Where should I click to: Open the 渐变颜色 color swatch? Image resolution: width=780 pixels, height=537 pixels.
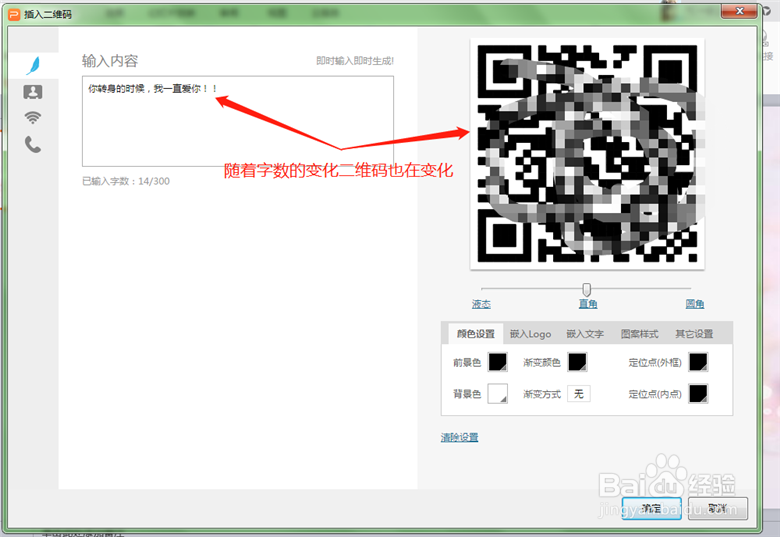(x=578, y=362)
